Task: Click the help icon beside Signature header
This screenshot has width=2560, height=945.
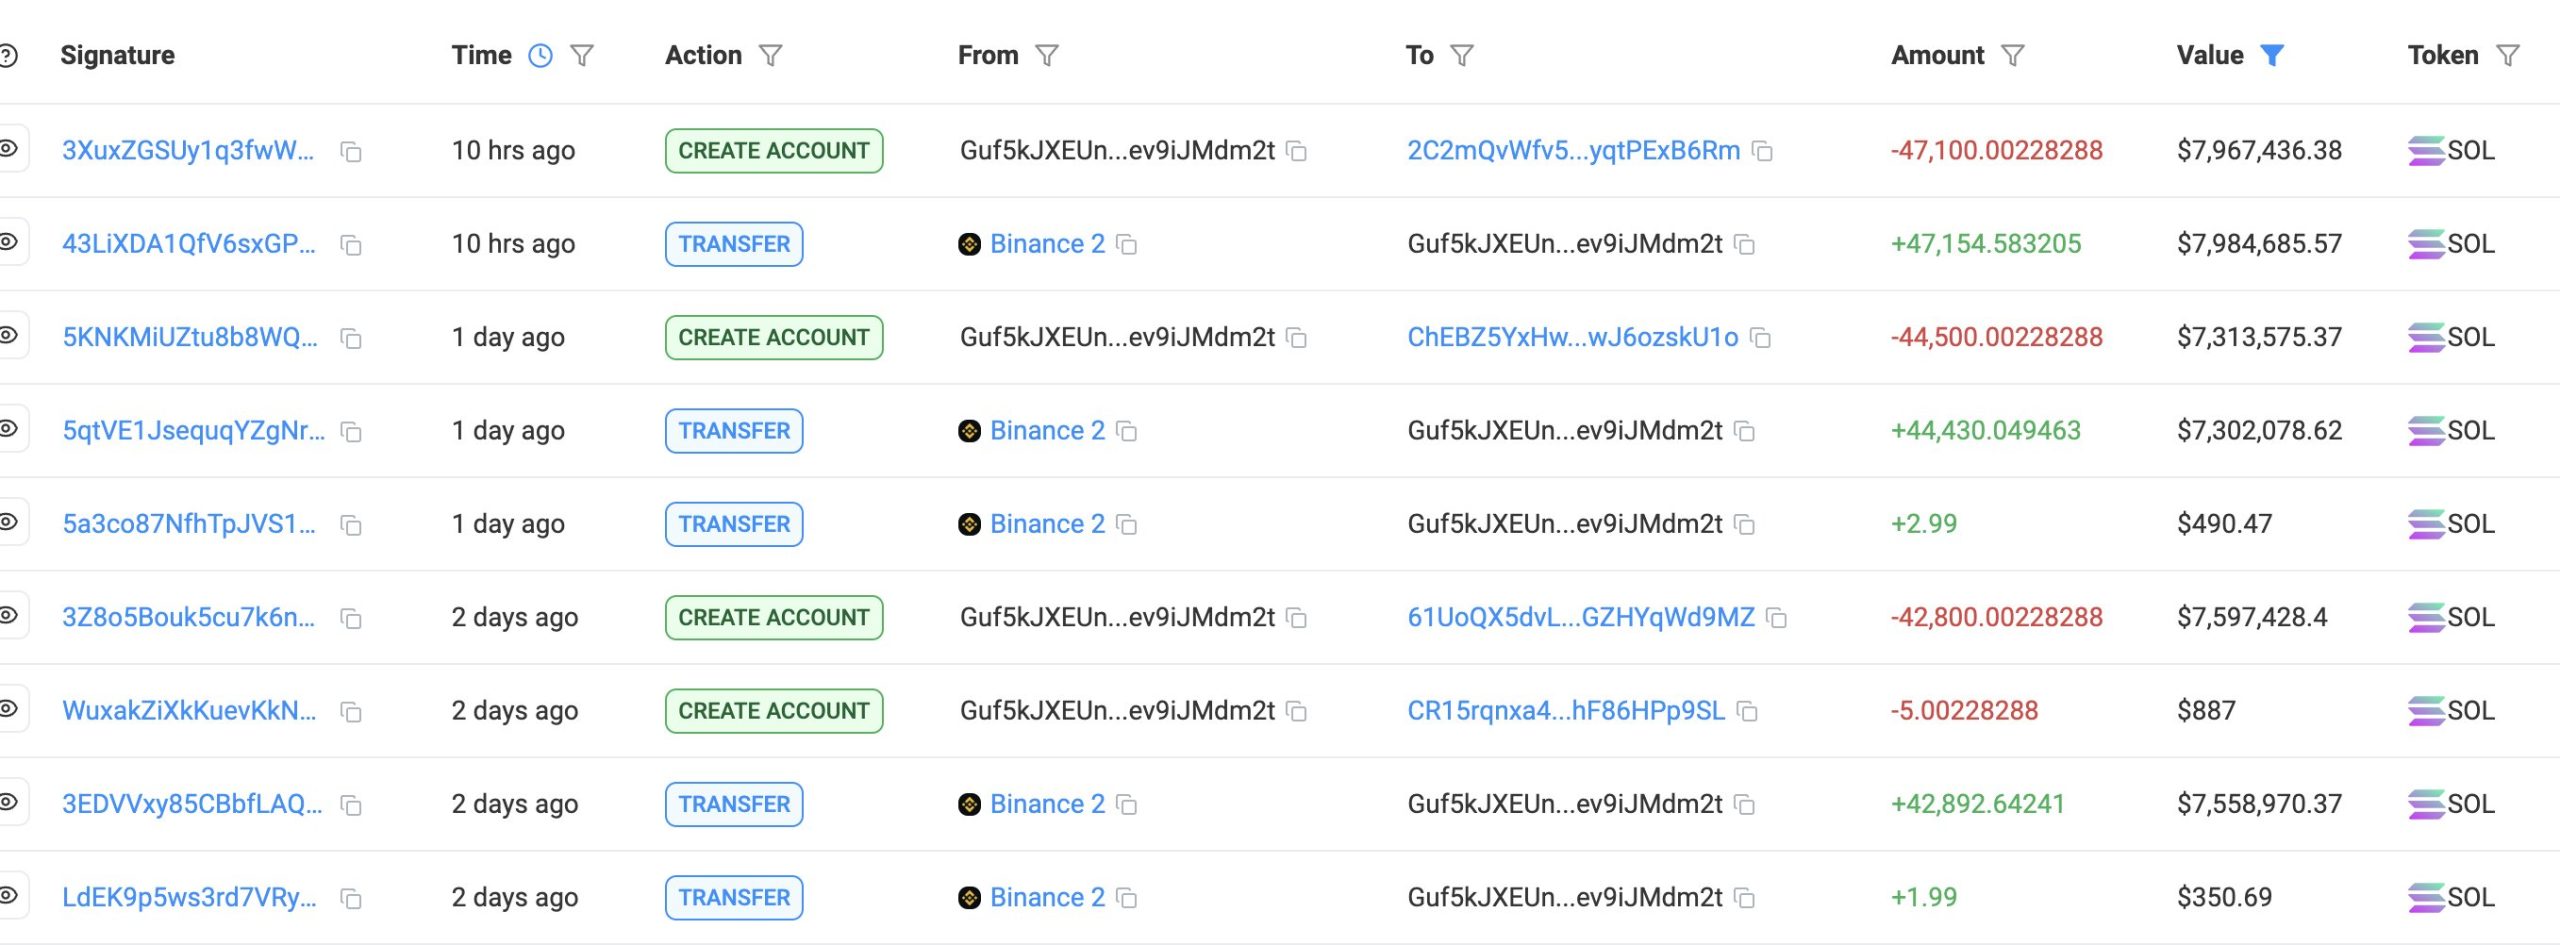Action: tap(8, 56)
